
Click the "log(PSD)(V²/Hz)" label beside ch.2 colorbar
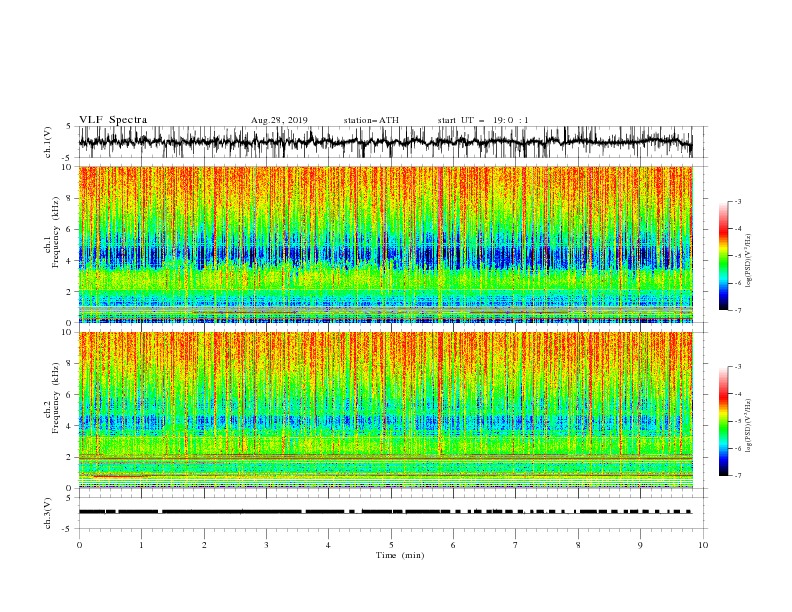pyautogui.click(x=749, y=426)
